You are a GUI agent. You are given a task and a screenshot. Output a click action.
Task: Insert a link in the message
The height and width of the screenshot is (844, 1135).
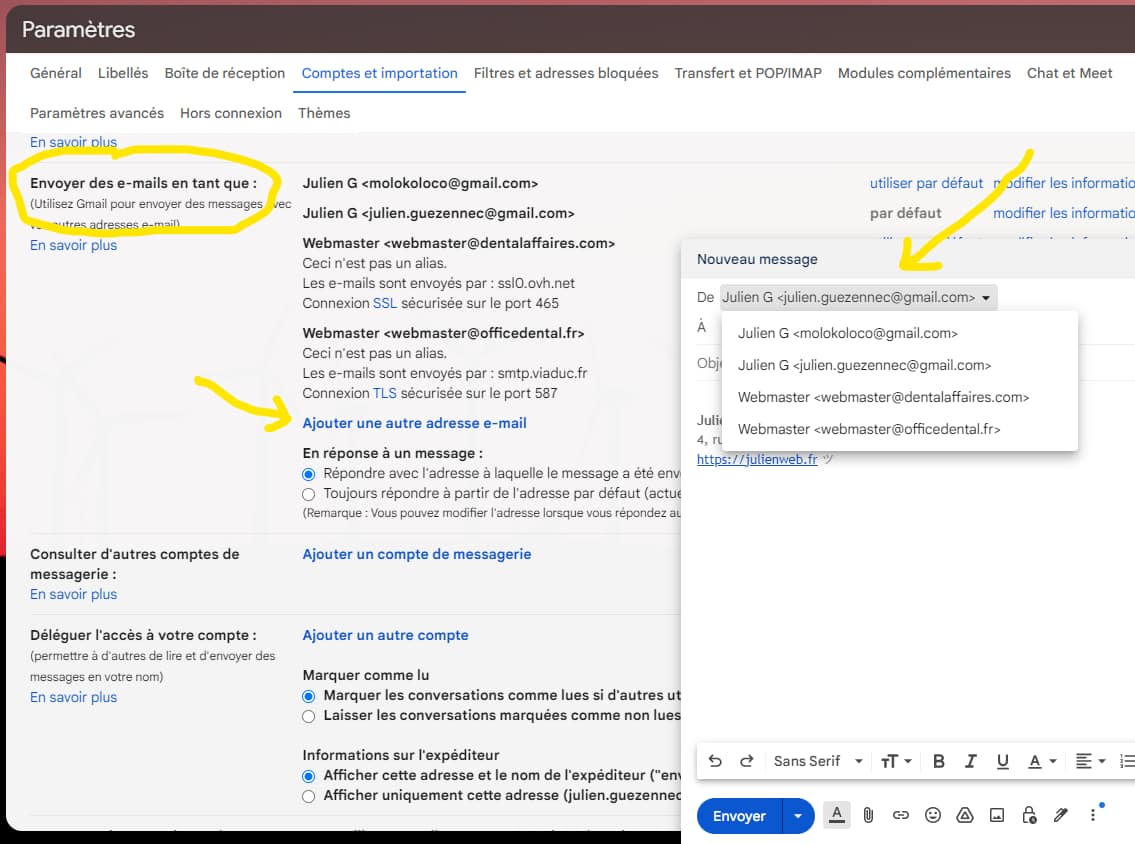[x=901, y=816]
